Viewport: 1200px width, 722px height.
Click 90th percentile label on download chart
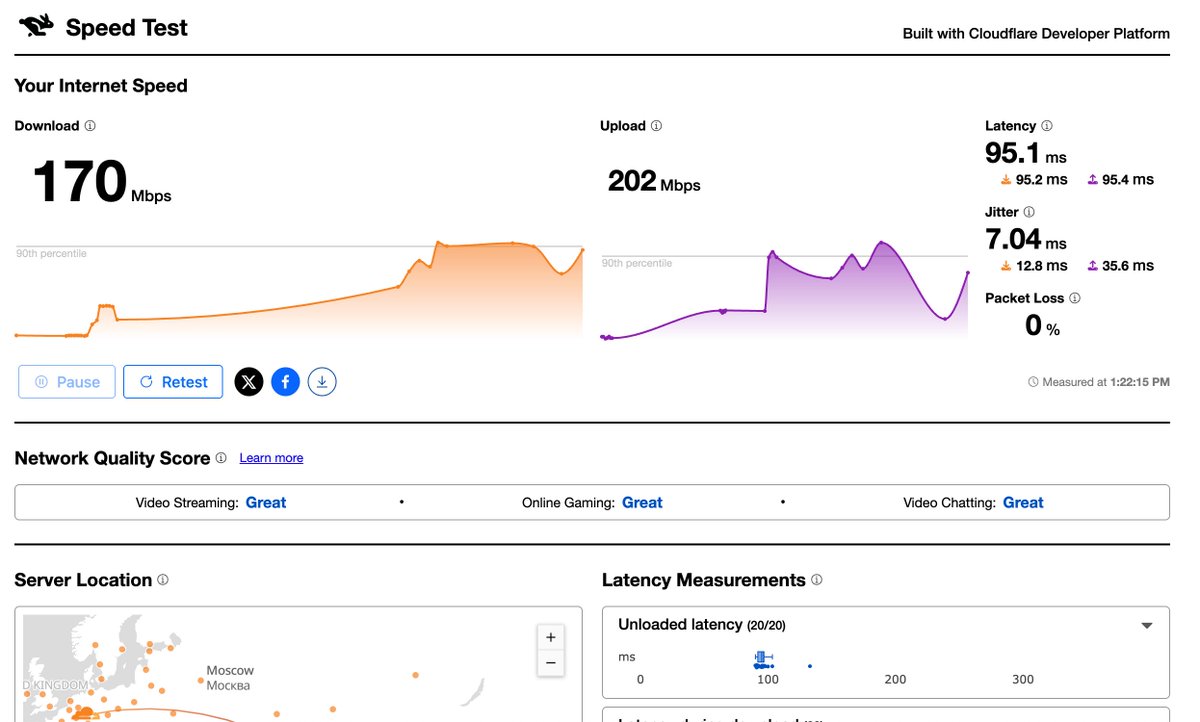pos(51,254)
